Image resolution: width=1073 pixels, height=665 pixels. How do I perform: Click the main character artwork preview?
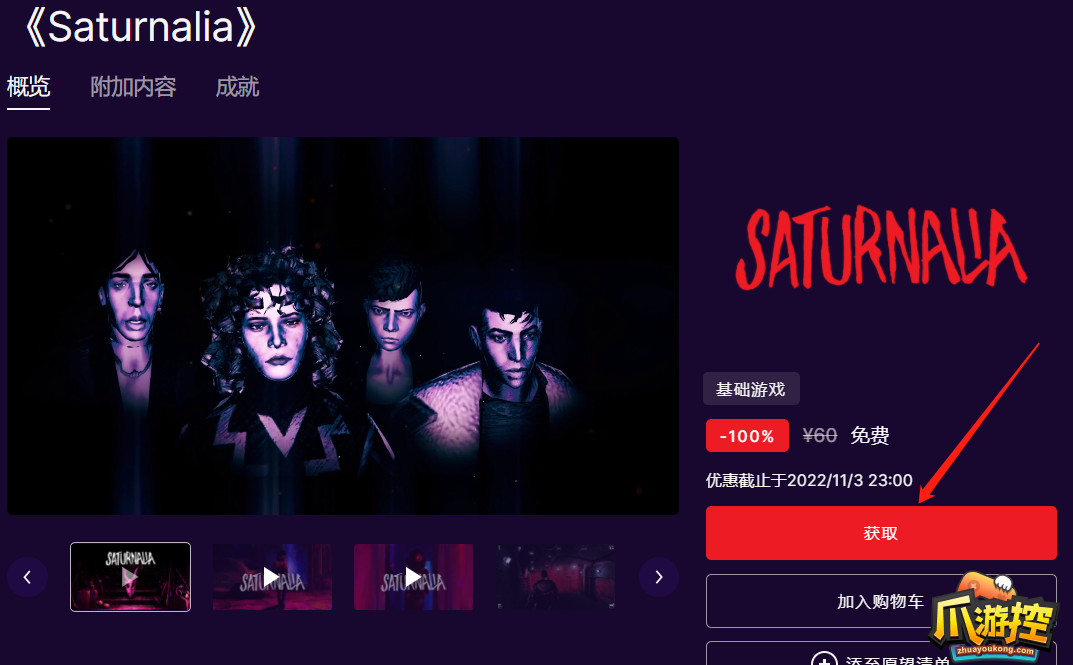pos(343,326)
